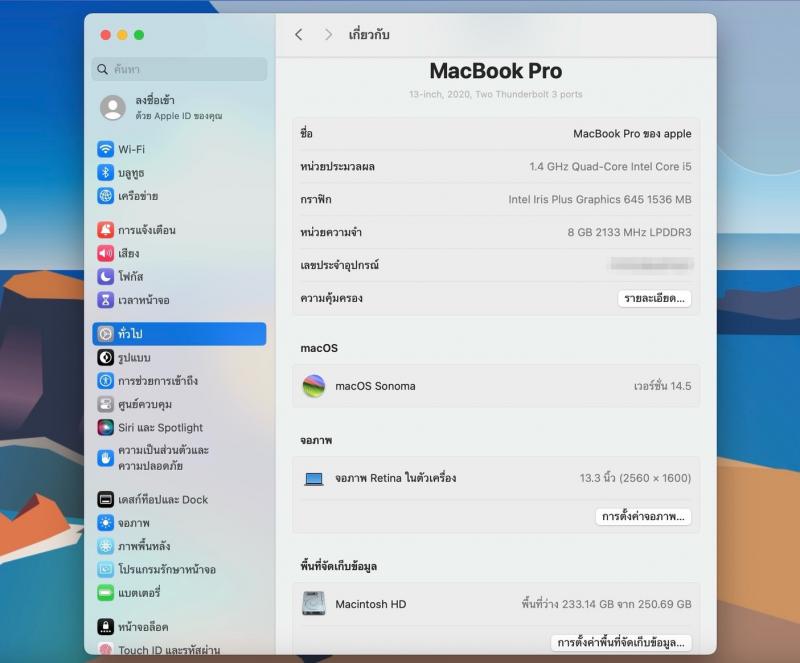The height and width of the screenshot is (663, 800).
Task: Click processor value '1.4 GHz Quad-Core Intel Core i5'
Action: (x=610, y=166)
